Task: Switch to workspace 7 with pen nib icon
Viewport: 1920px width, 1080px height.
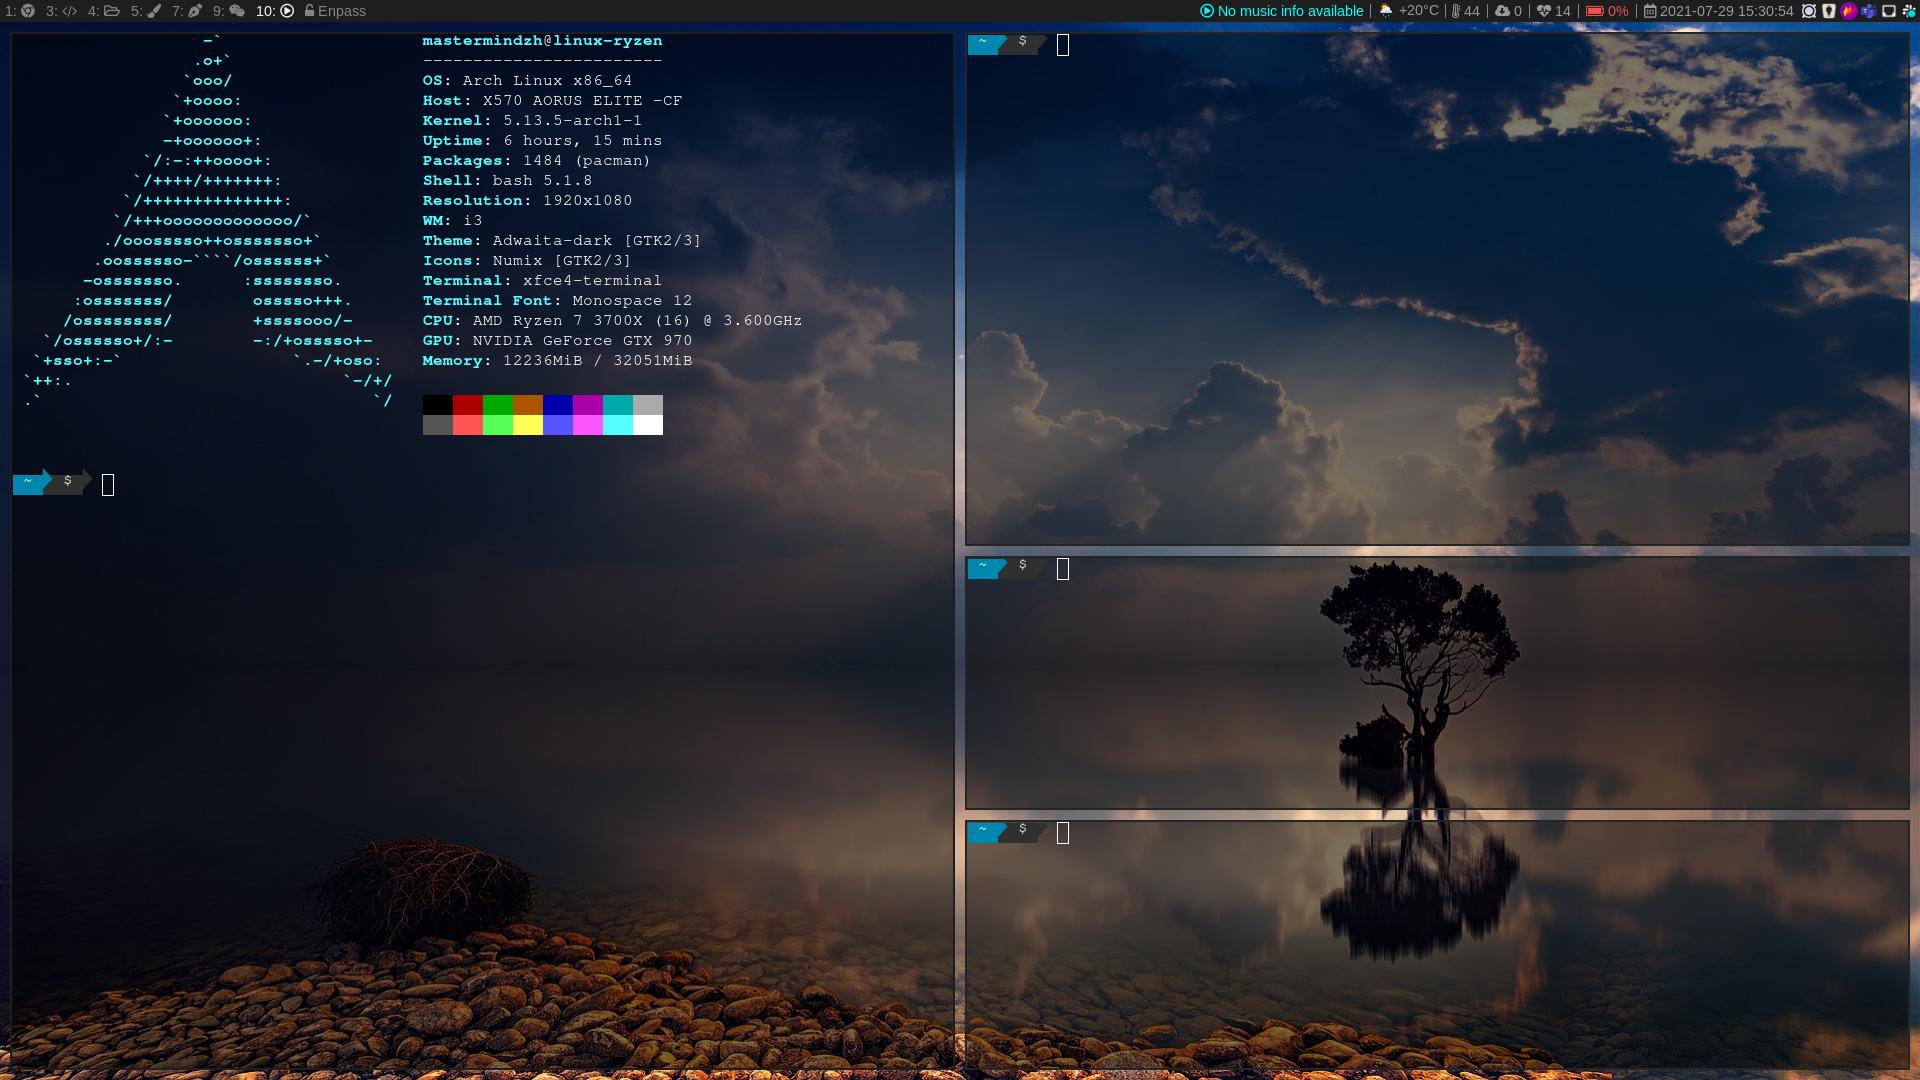Action: (187, 11)
